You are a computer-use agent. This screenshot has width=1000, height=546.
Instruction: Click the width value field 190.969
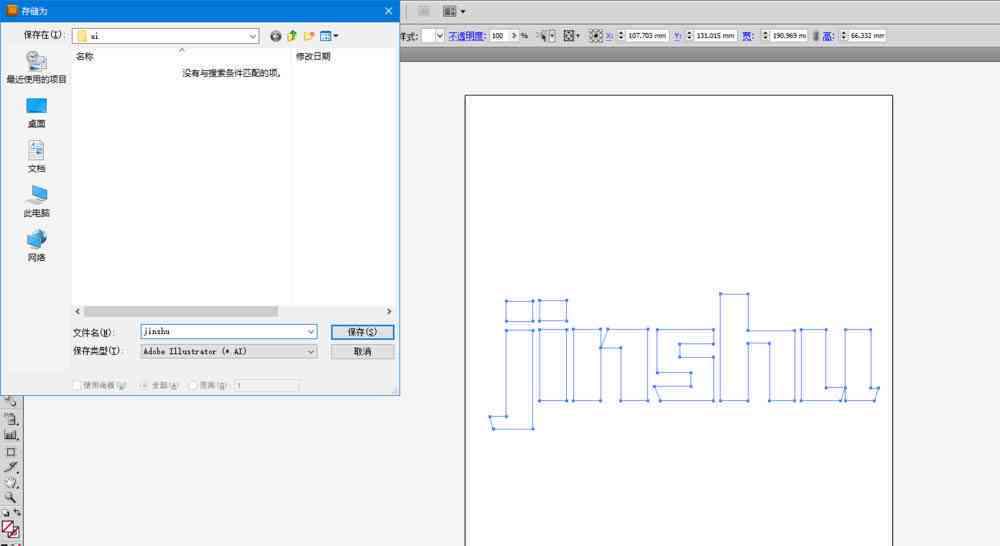pos(789,36)
